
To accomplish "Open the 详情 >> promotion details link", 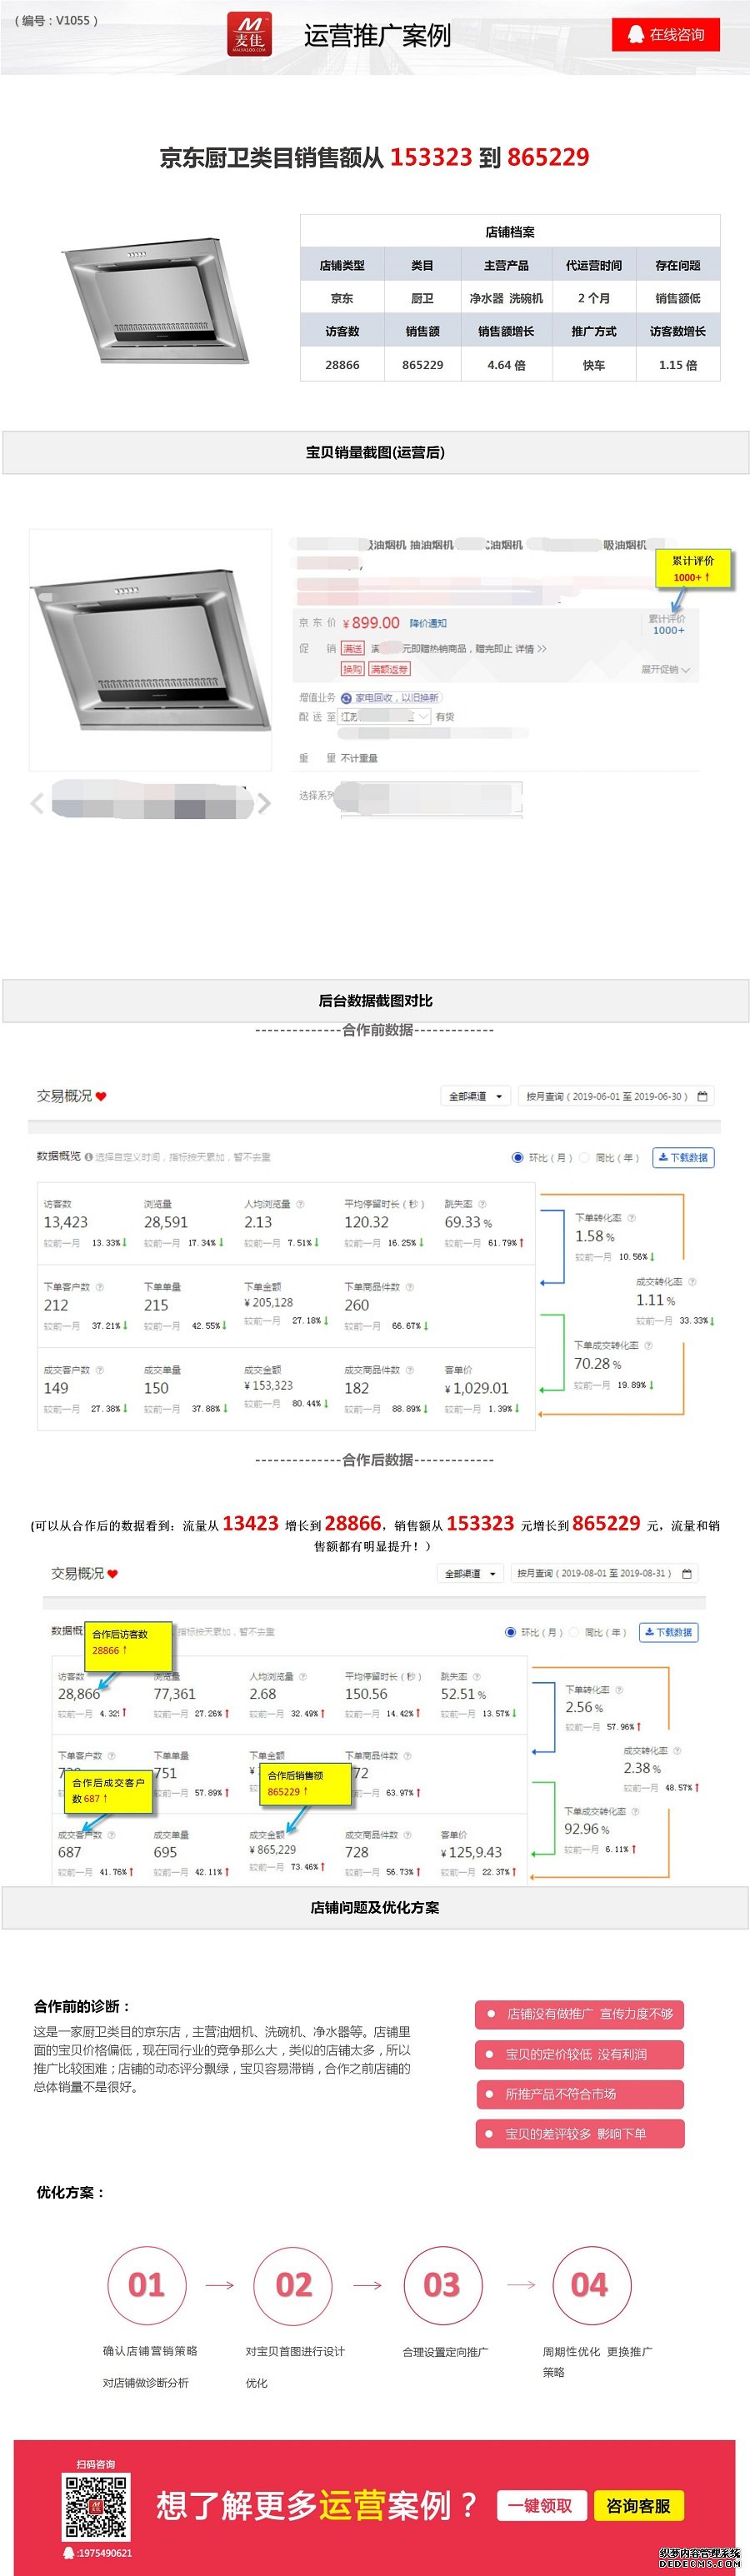I will [x=530, y=648].
